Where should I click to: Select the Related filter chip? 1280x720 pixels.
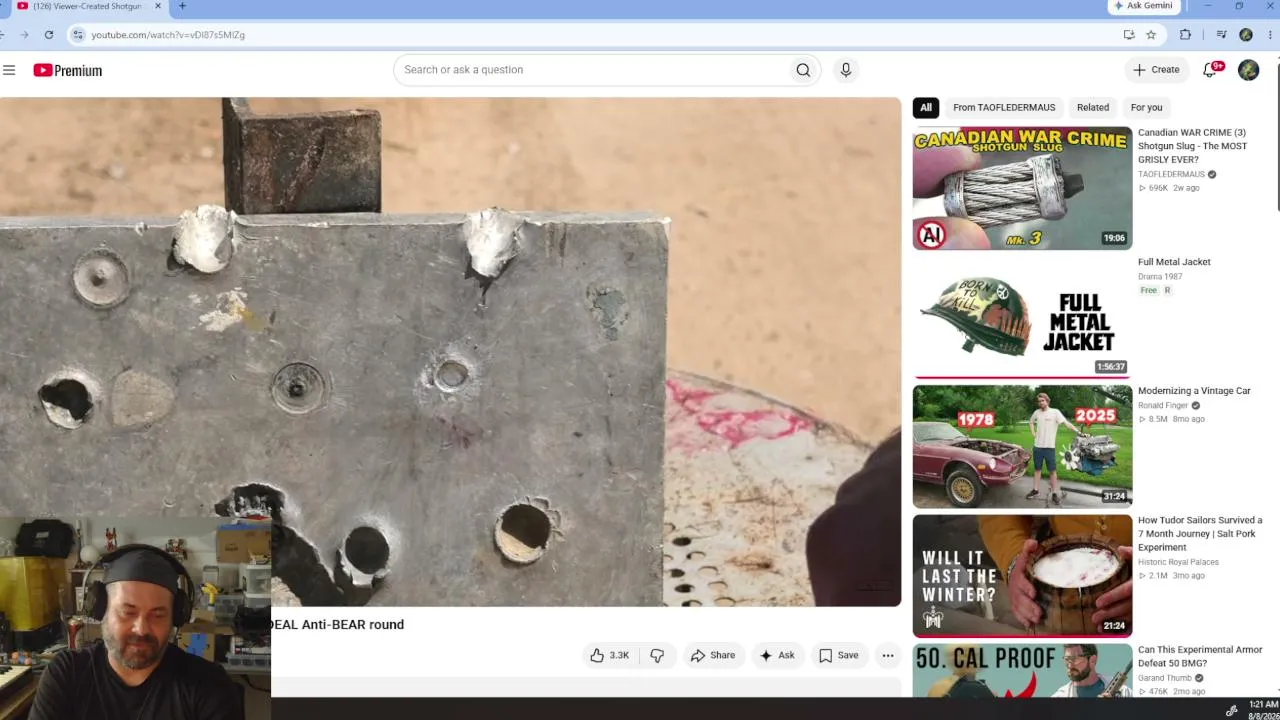(x=1093, y=108)
